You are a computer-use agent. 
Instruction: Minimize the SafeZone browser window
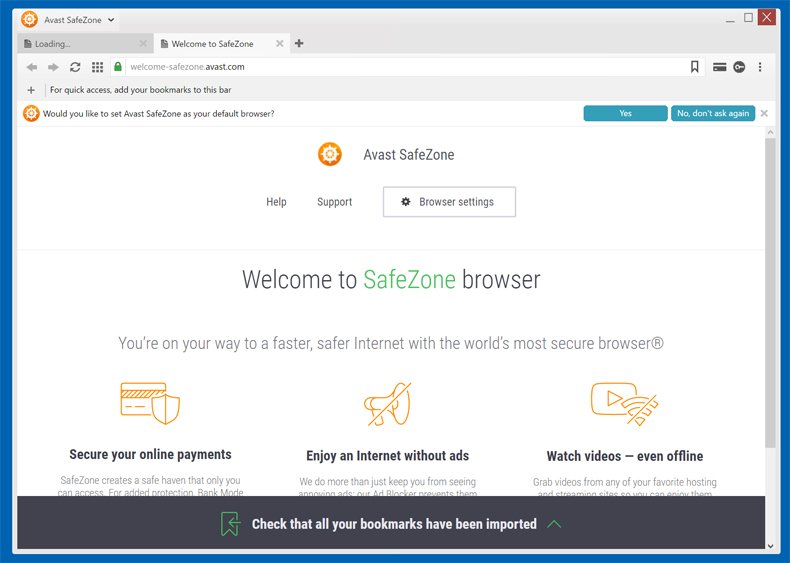pyautogui.click(x=730, y=19)
